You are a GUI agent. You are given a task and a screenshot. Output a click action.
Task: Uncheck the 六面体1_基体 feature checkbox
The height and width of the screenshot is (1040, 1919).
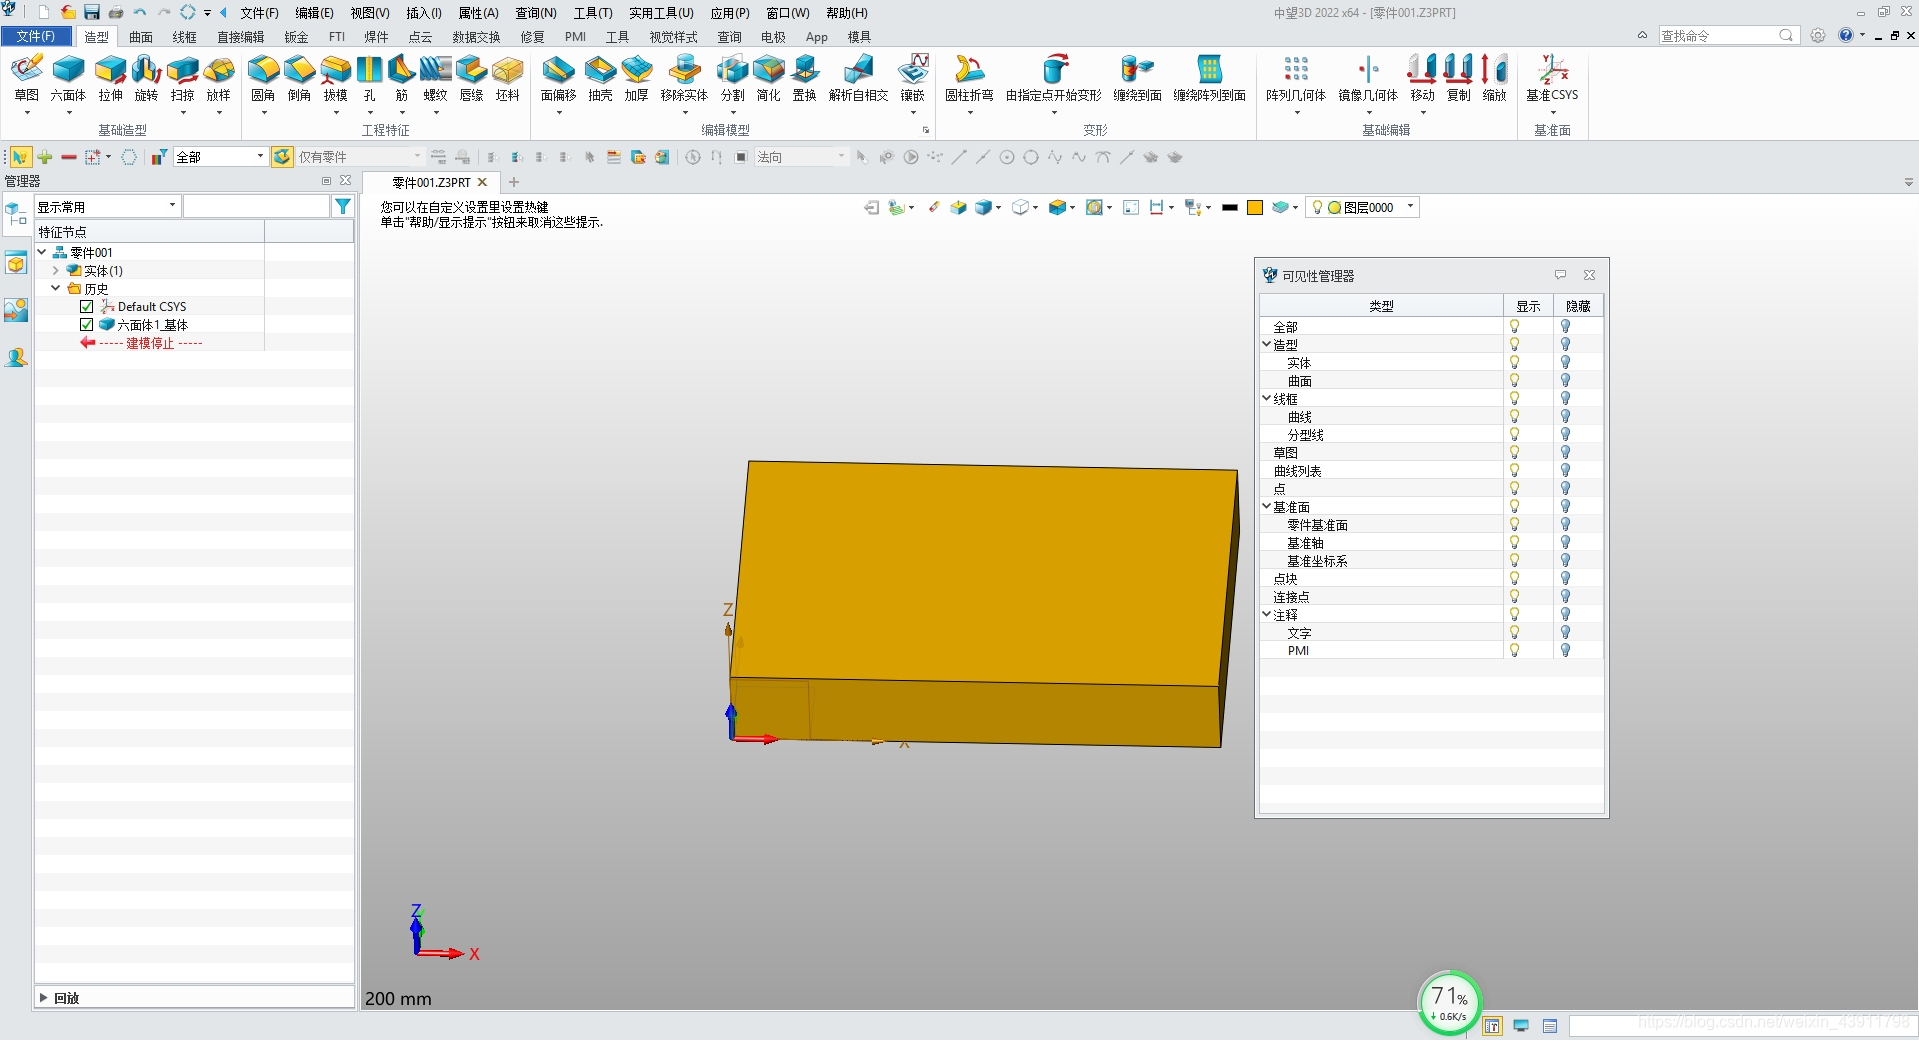pyautogui.click(x=87, y=325)
